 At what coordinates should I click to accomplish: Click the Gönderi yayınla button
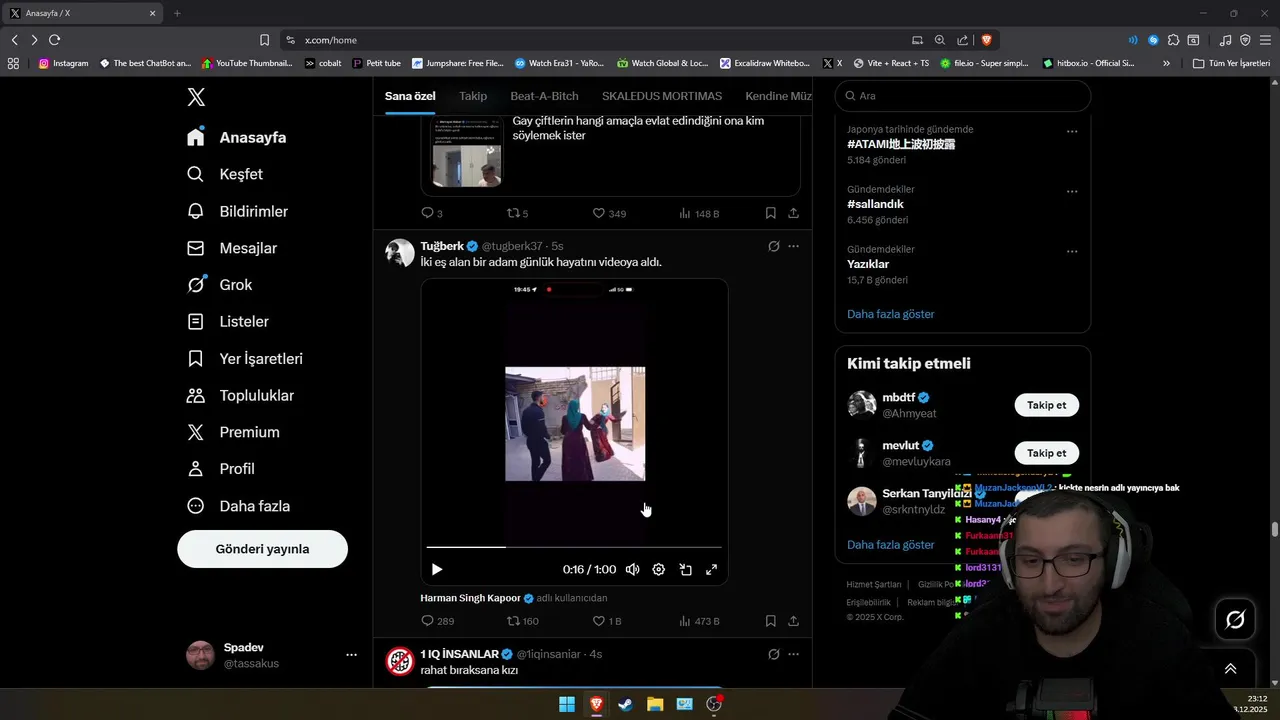coord(262,549)
